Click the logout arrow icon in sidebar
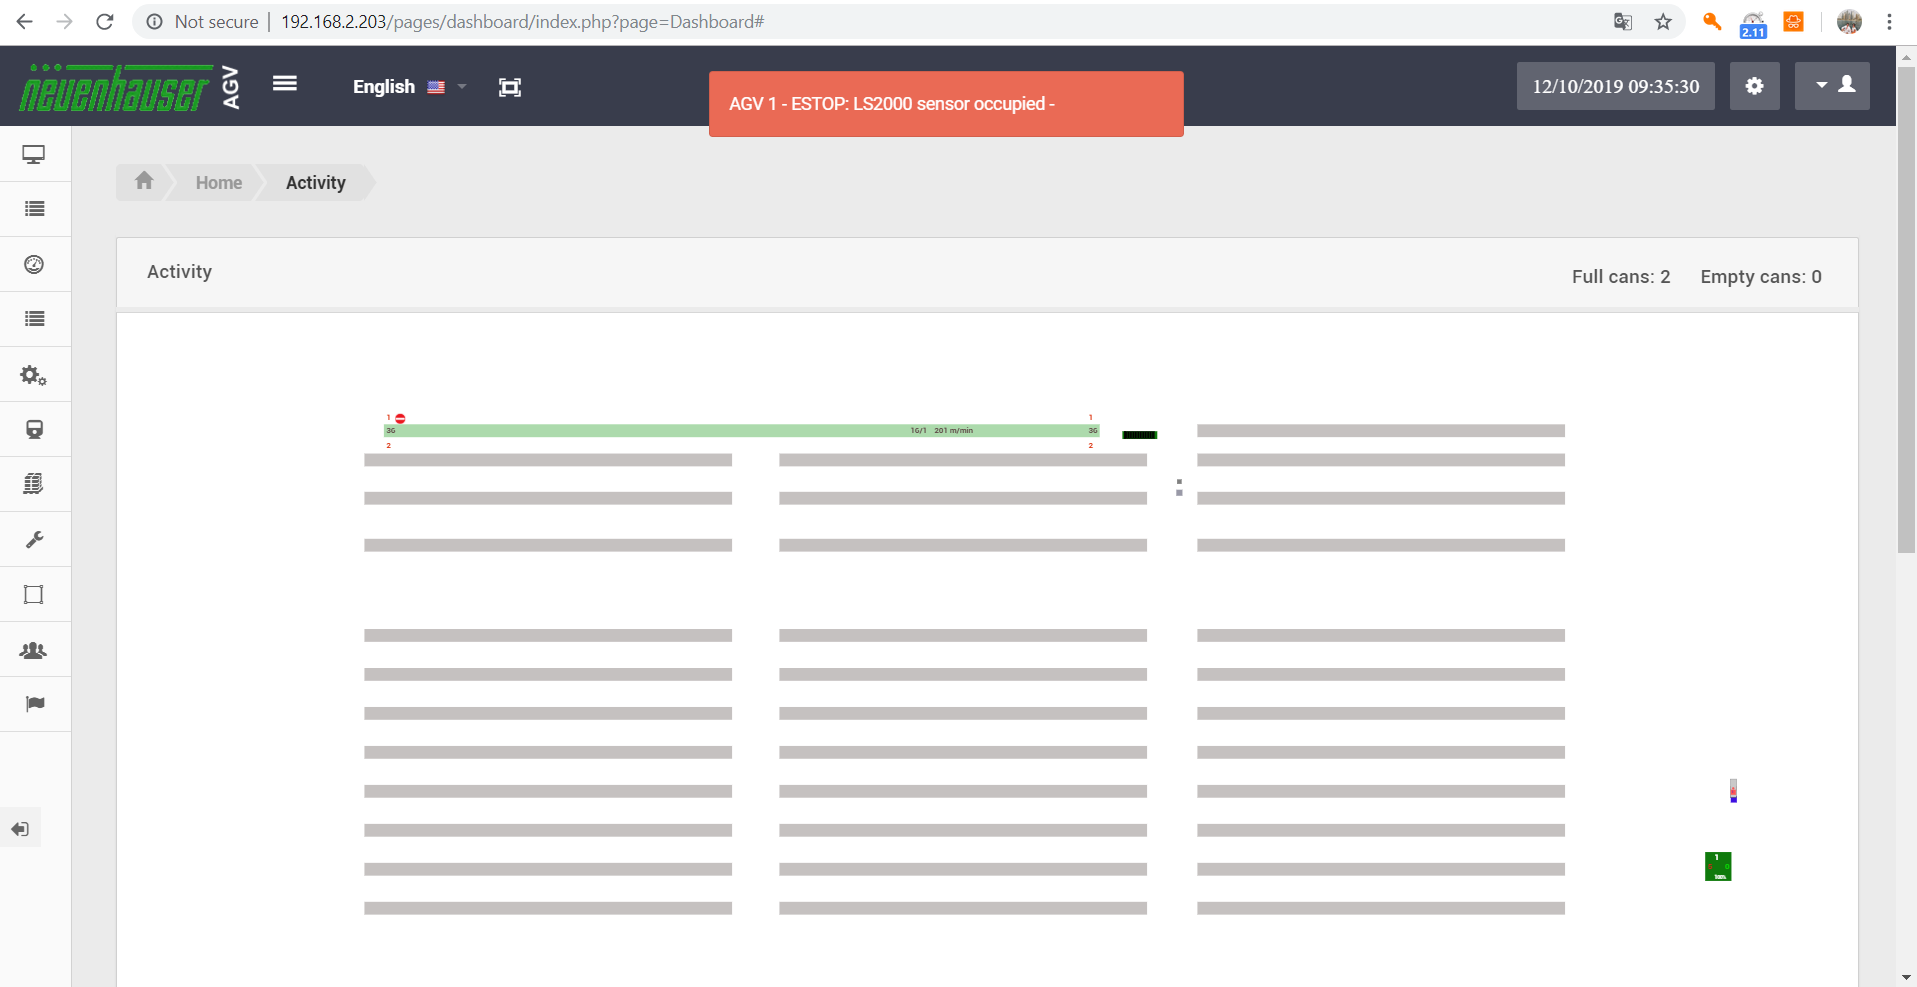 click(21, 829)
